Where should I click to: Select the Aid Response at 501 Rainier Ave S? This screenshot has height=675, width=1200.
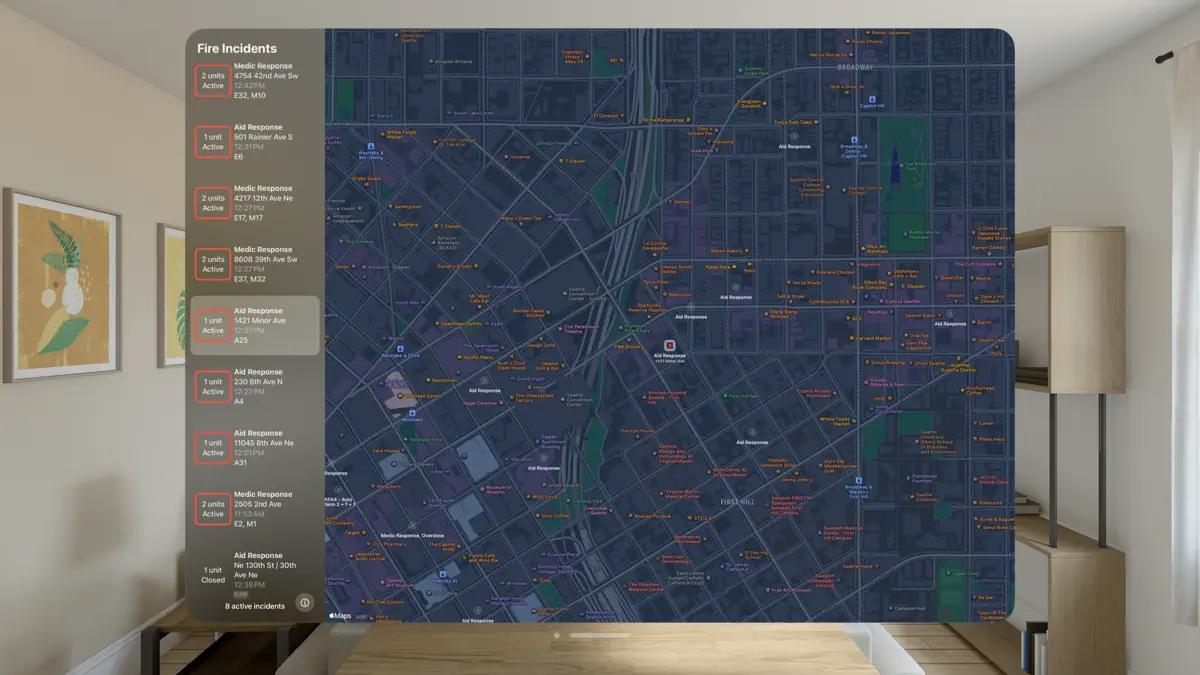click(x=253, y=142)
